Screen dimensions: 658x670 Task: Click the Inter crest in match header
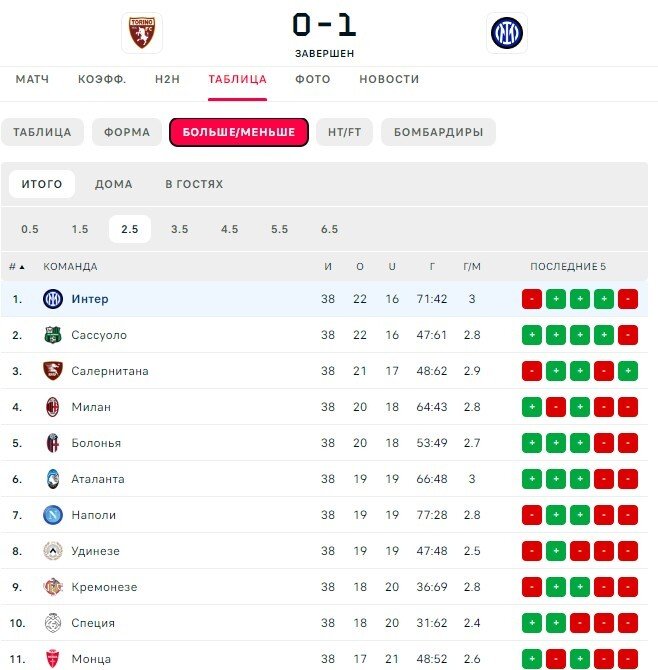(x=506, y=33)
